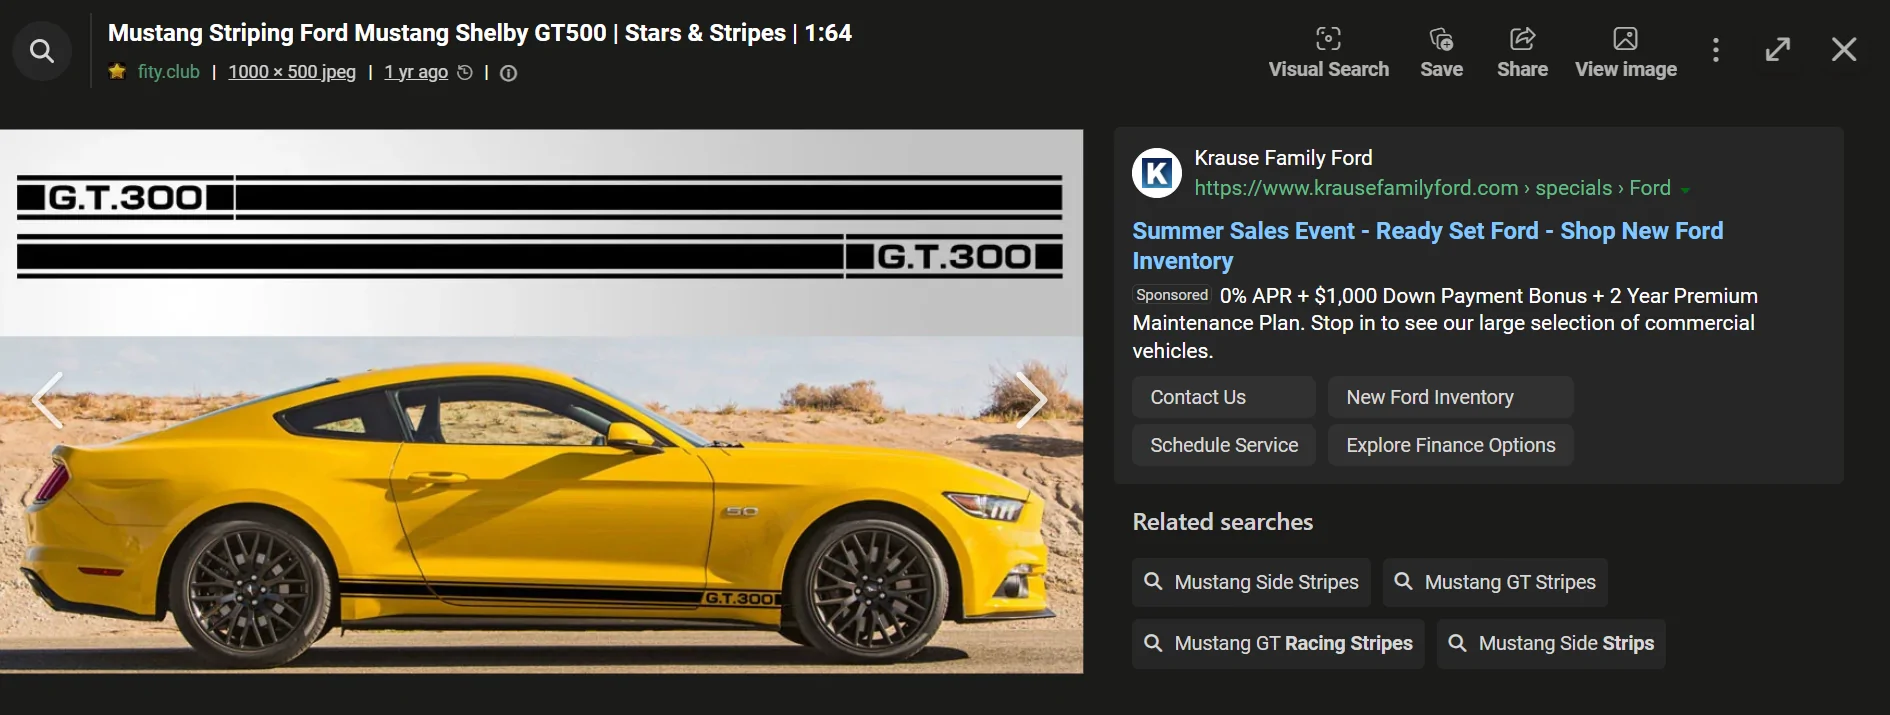1890x715 pixels.
Task: Click the fity.club star favicon
Action: click(118, 71)
